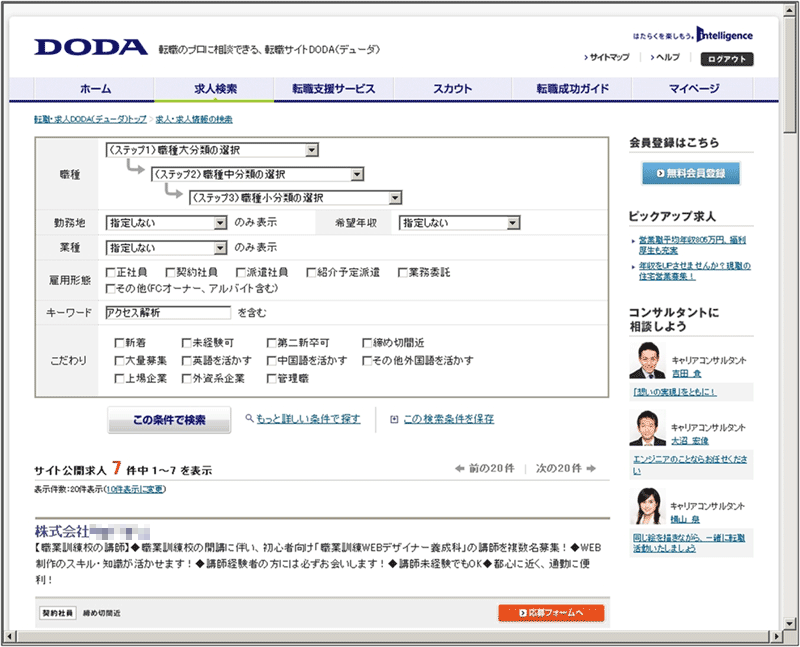Open consultant 吉田 photo thumbnail

point(647,361)
